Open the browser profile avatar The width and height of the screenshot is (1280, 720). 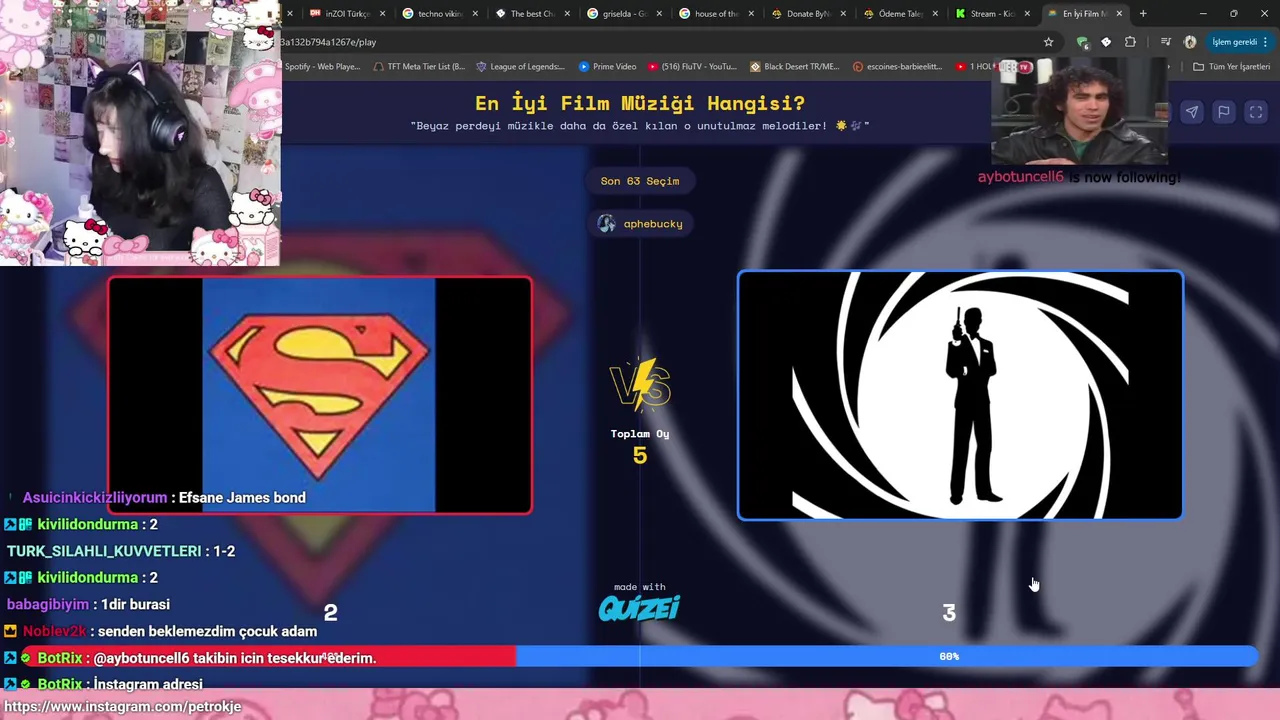tap(1190, 42)
